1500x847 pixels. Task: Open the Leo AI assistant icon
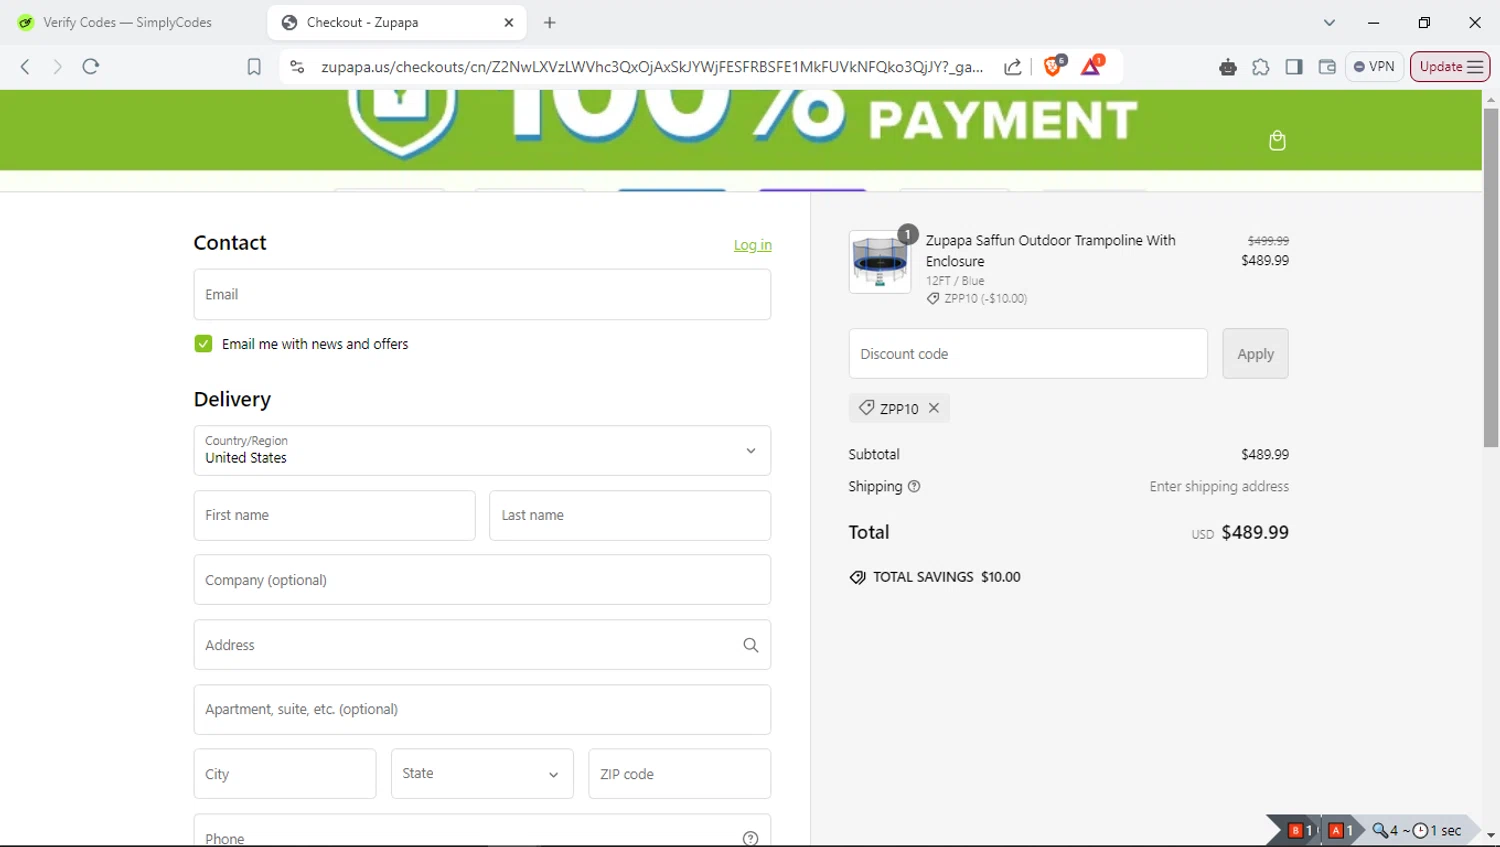(x=1228, y=67)
